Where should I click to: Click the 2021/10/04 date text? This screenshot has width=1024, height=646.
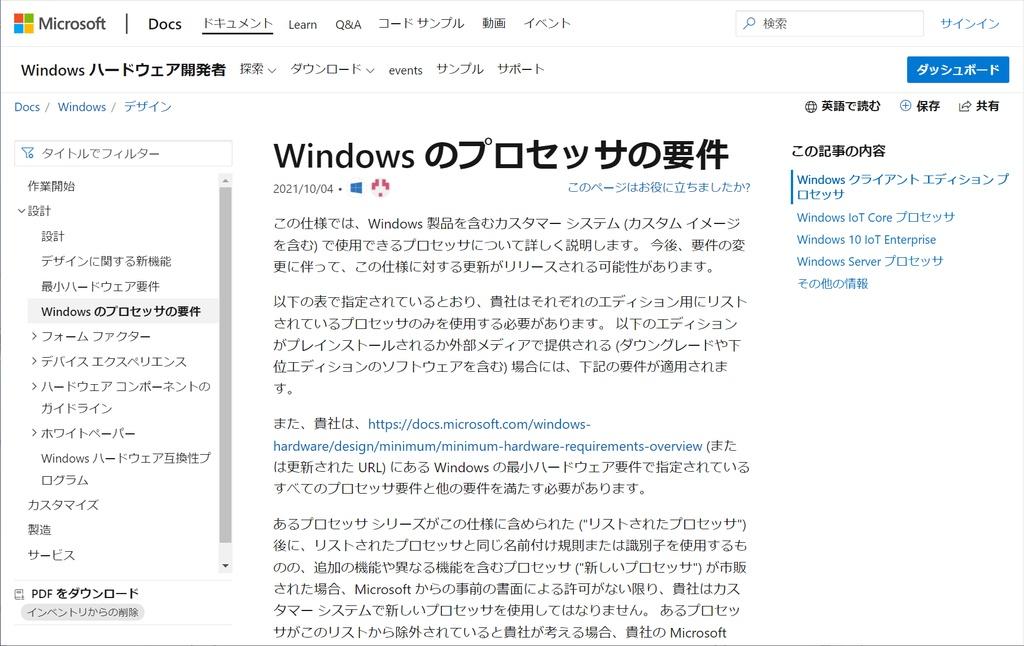pos(303,189)
